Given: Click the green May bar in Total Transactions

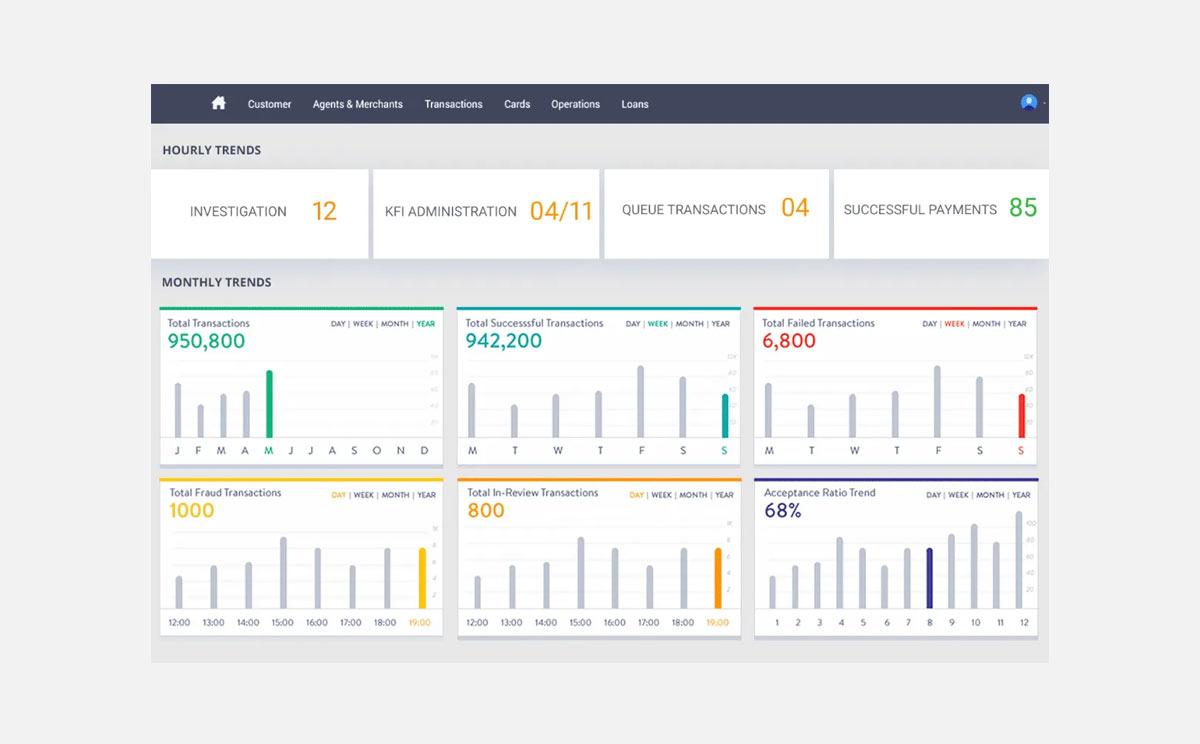Looking at the screenshot, I should point(269,404).
